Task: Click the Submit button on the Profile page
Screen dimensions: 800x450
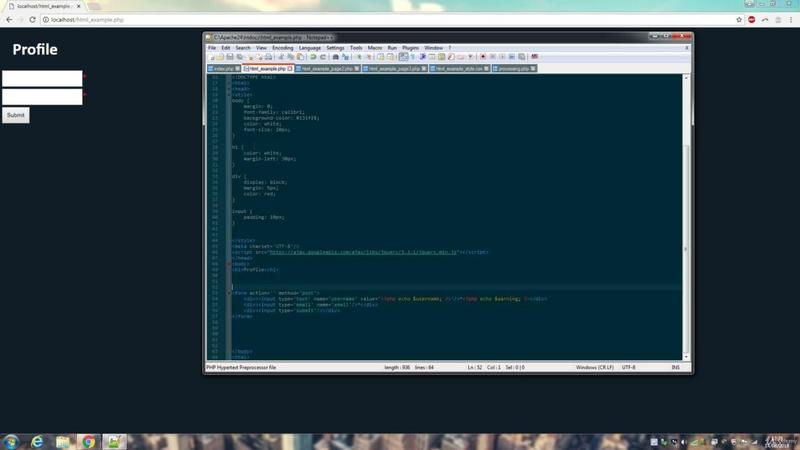Action: click(16, 115)
